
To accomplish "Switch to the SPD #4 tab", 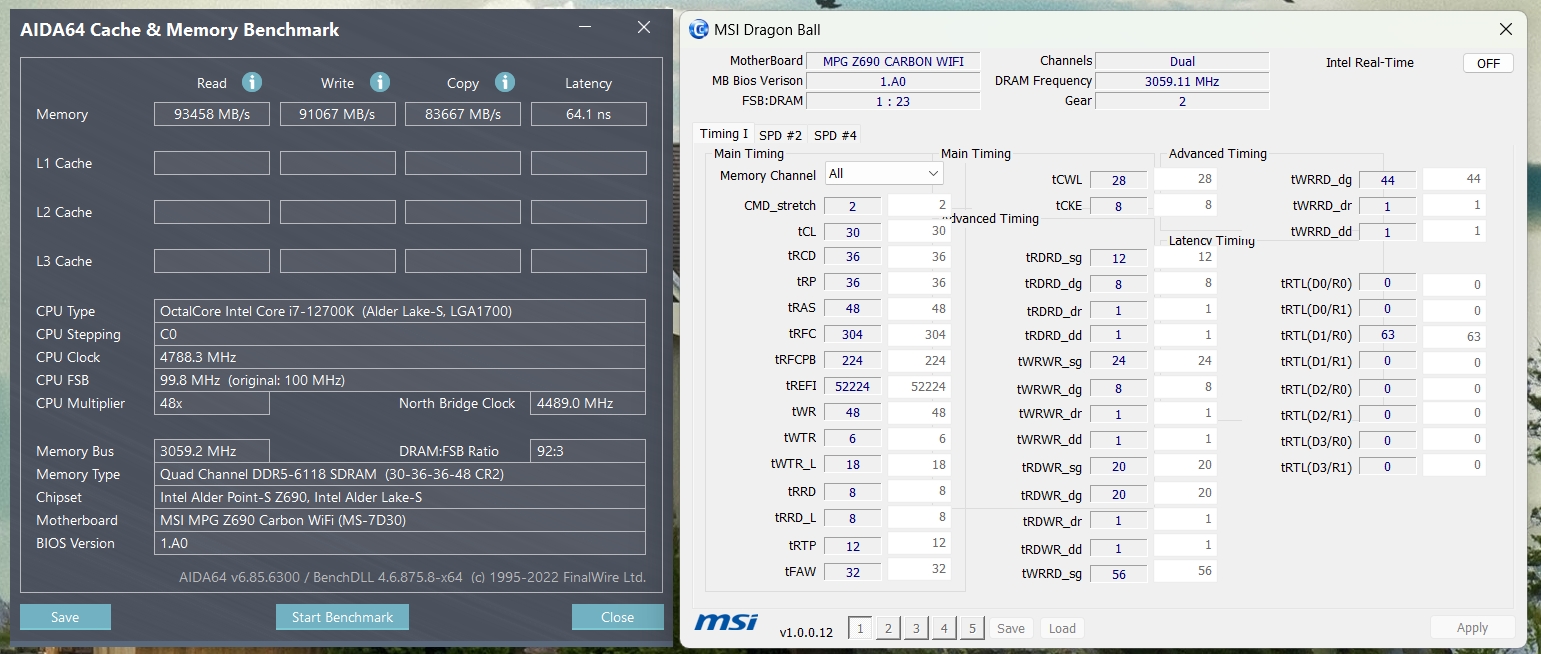I will click(x=835, y=135).
